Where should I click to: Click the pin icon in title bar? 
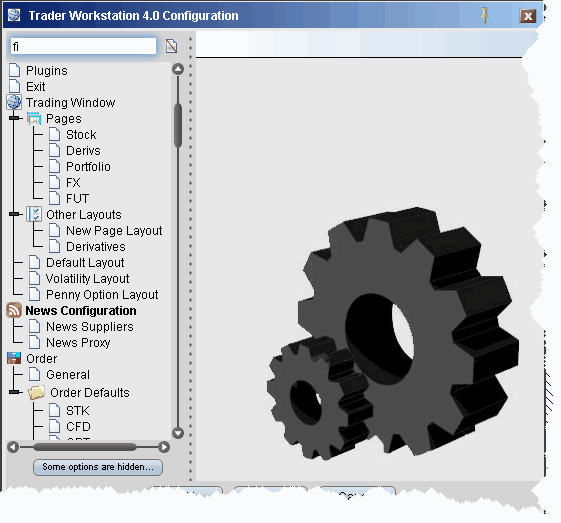[x=485, y=16]
